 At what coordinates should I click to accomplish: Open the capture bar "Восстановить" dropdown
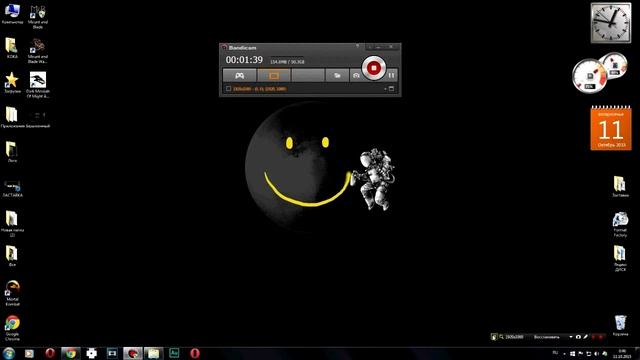point(571,337)
